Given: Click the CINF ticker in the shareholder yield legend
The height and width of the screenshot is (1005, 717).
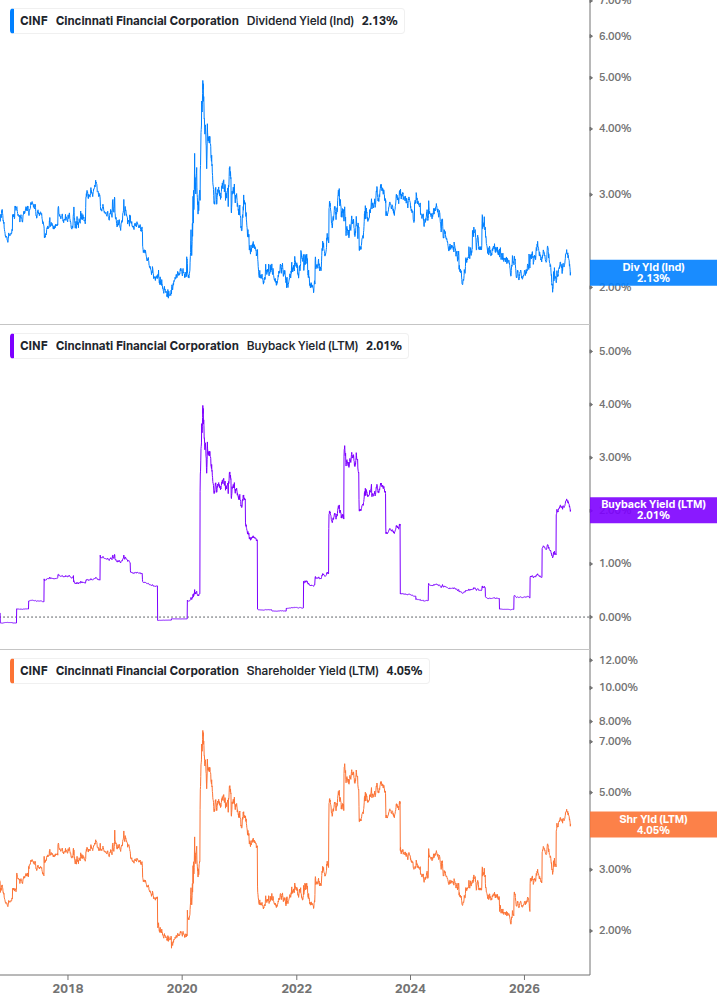Looking at the screenshot, I should coord(34,671).
